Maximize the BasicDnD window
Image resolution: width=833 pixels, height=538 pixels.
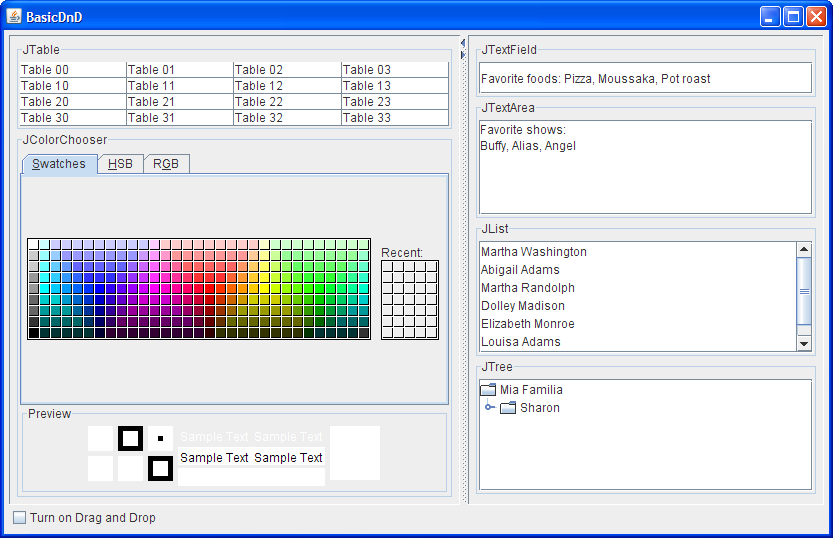(x=793, y=16)
